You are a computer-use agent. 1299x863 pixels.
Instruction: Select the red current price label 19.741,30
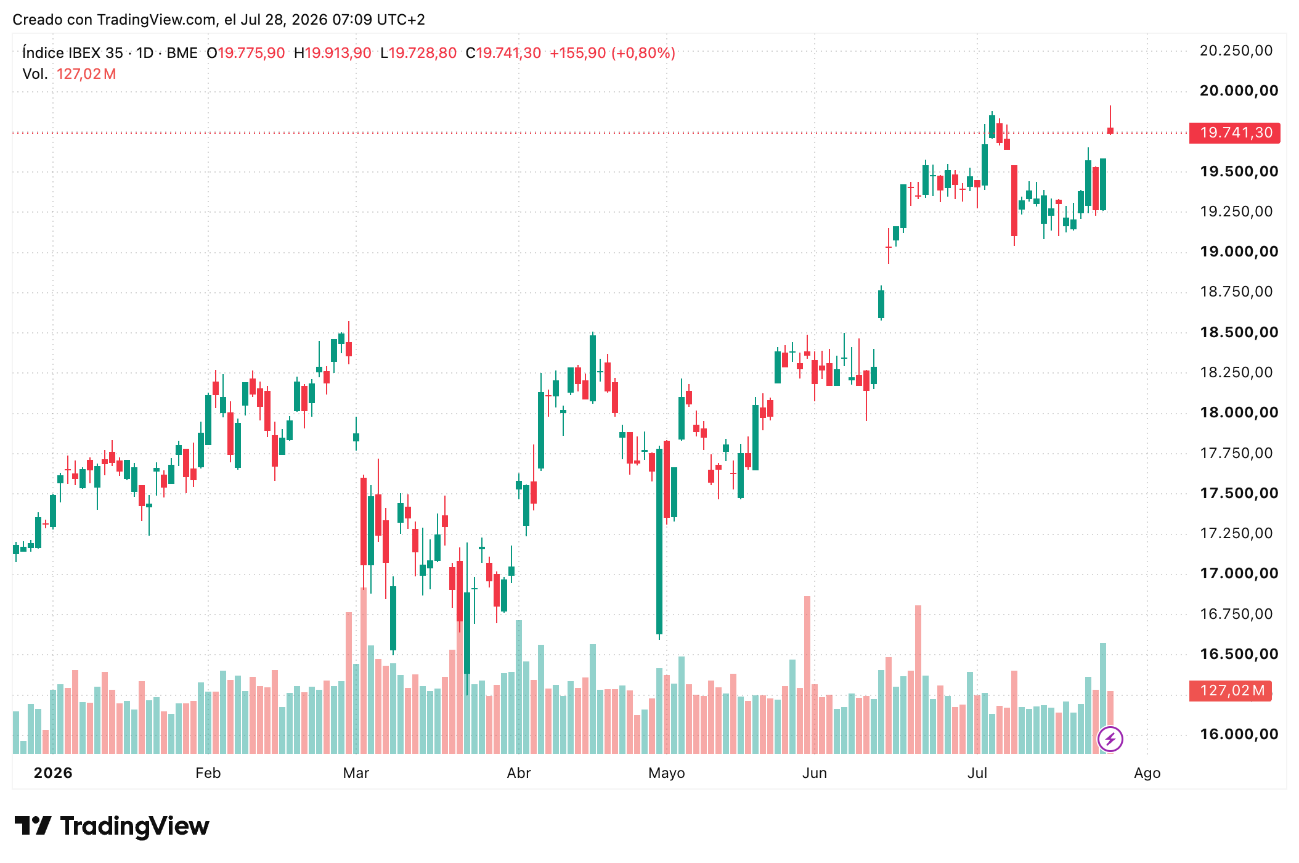point(1235,132)
